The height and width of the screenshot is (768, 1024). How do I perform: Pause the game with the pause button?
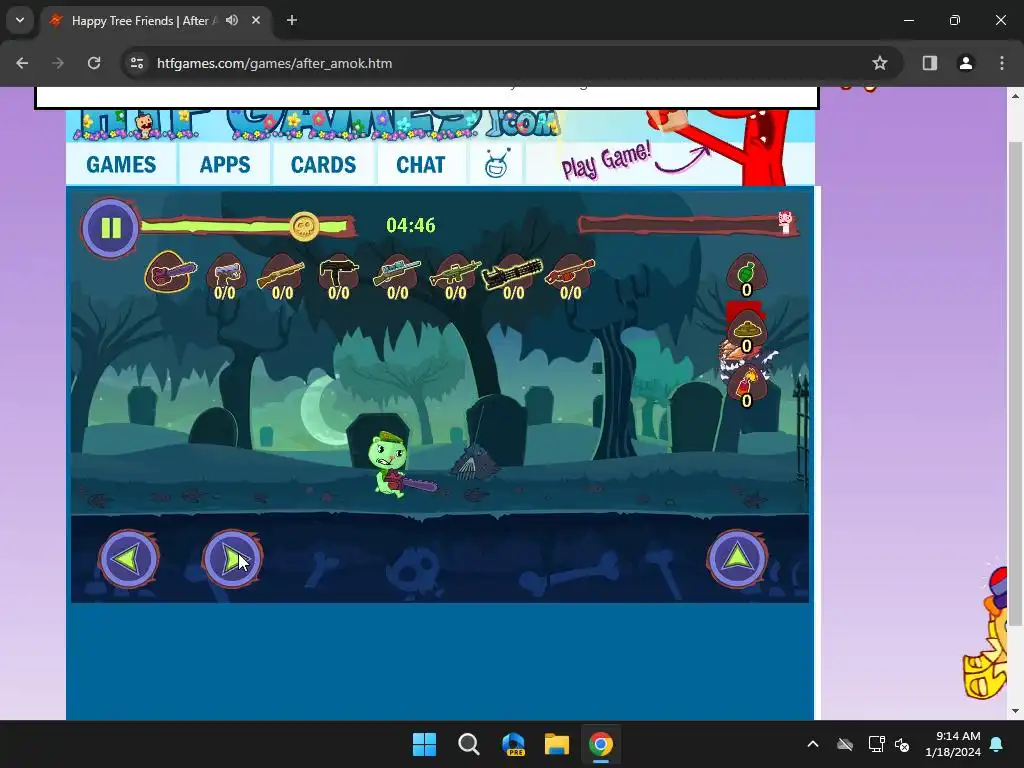tap(110, 228)
